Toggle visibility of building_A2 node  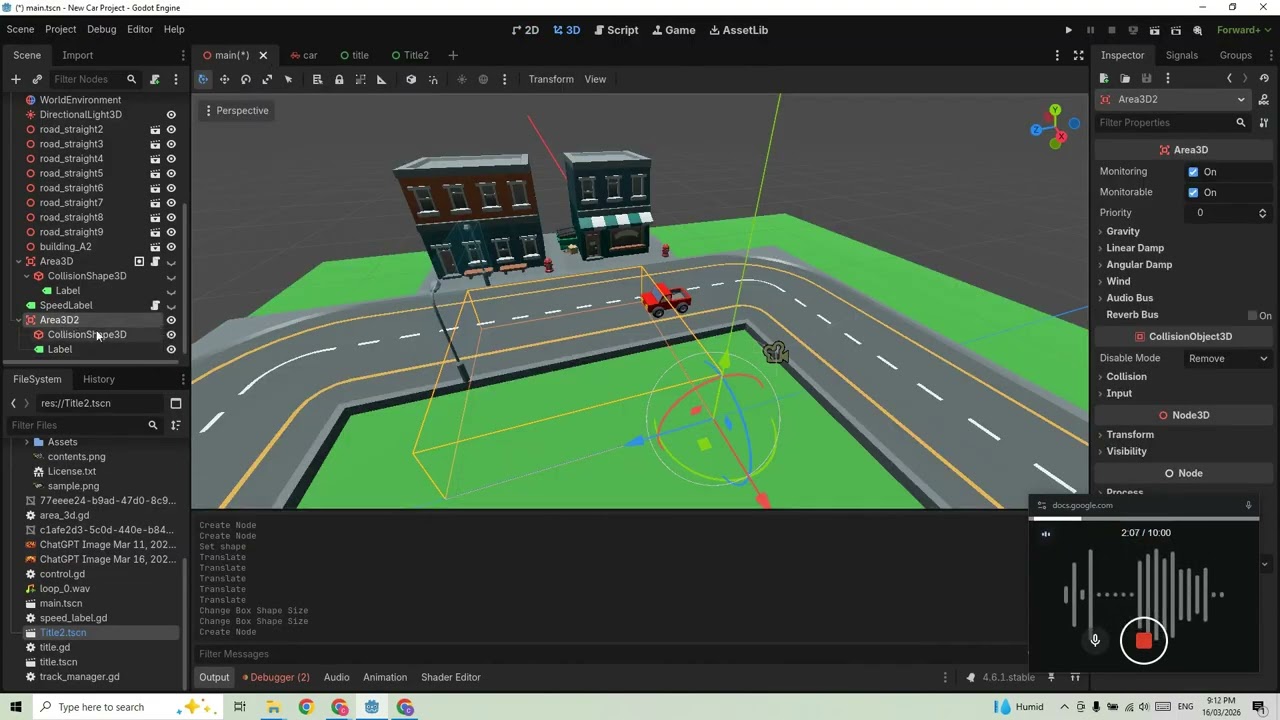(x=171, y=247)
